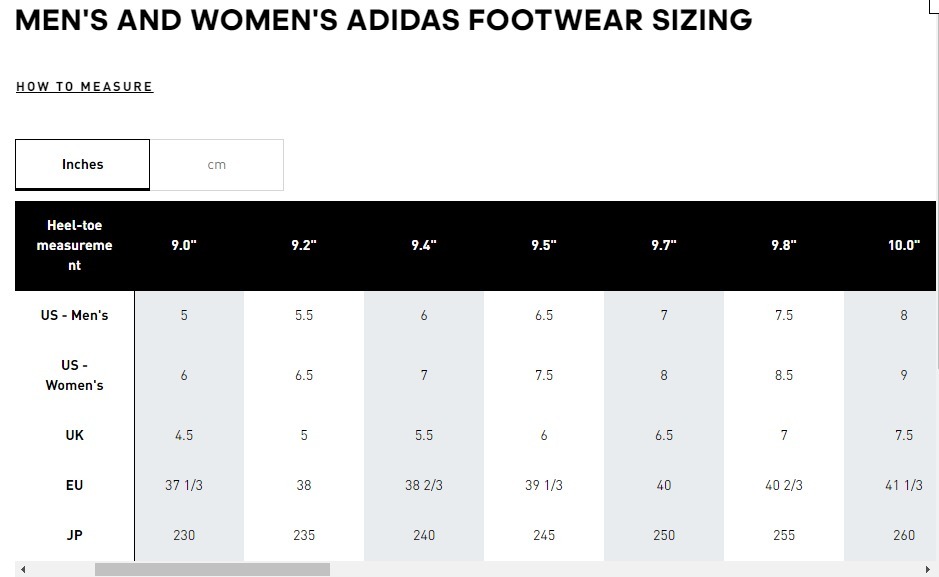Select US Women's size 9 cell
Screen dimensions: 939x577
(904, 375)
